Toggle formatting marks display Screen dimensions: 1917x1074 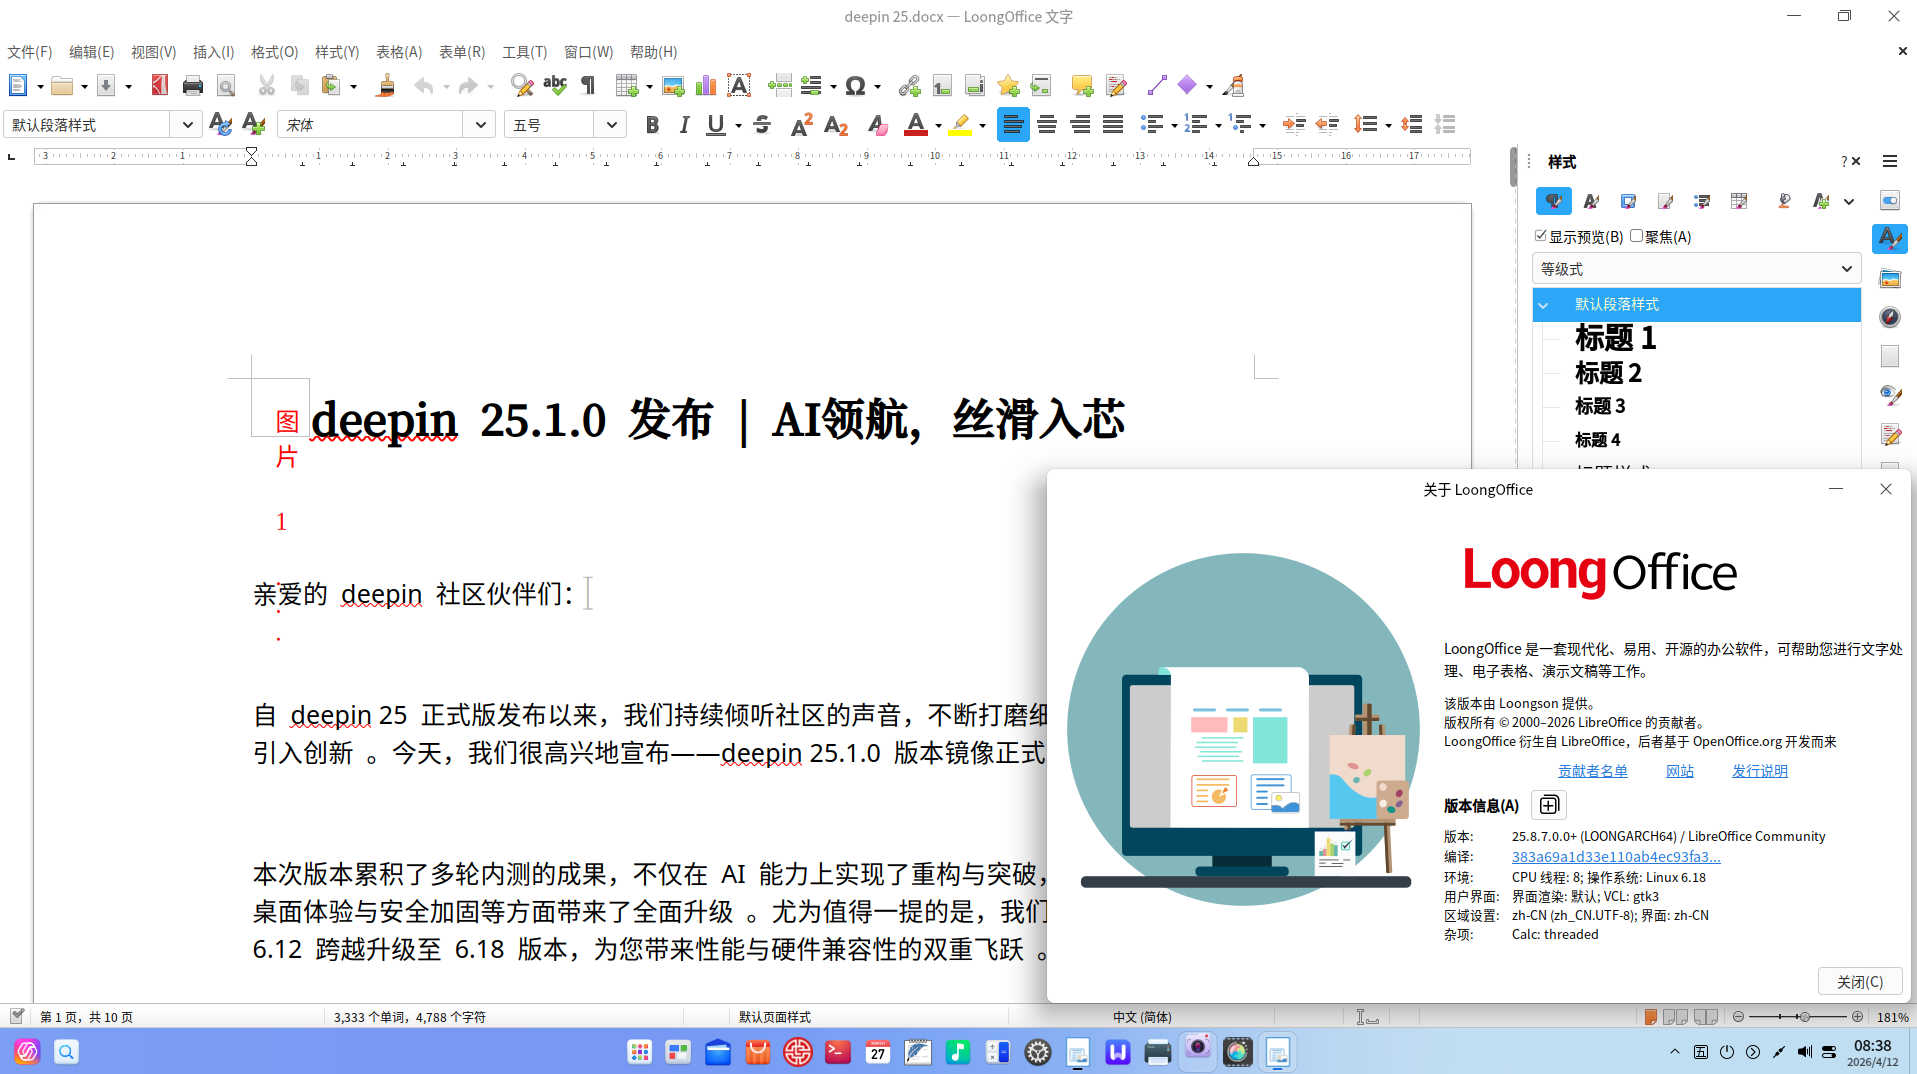click(587, 86)
